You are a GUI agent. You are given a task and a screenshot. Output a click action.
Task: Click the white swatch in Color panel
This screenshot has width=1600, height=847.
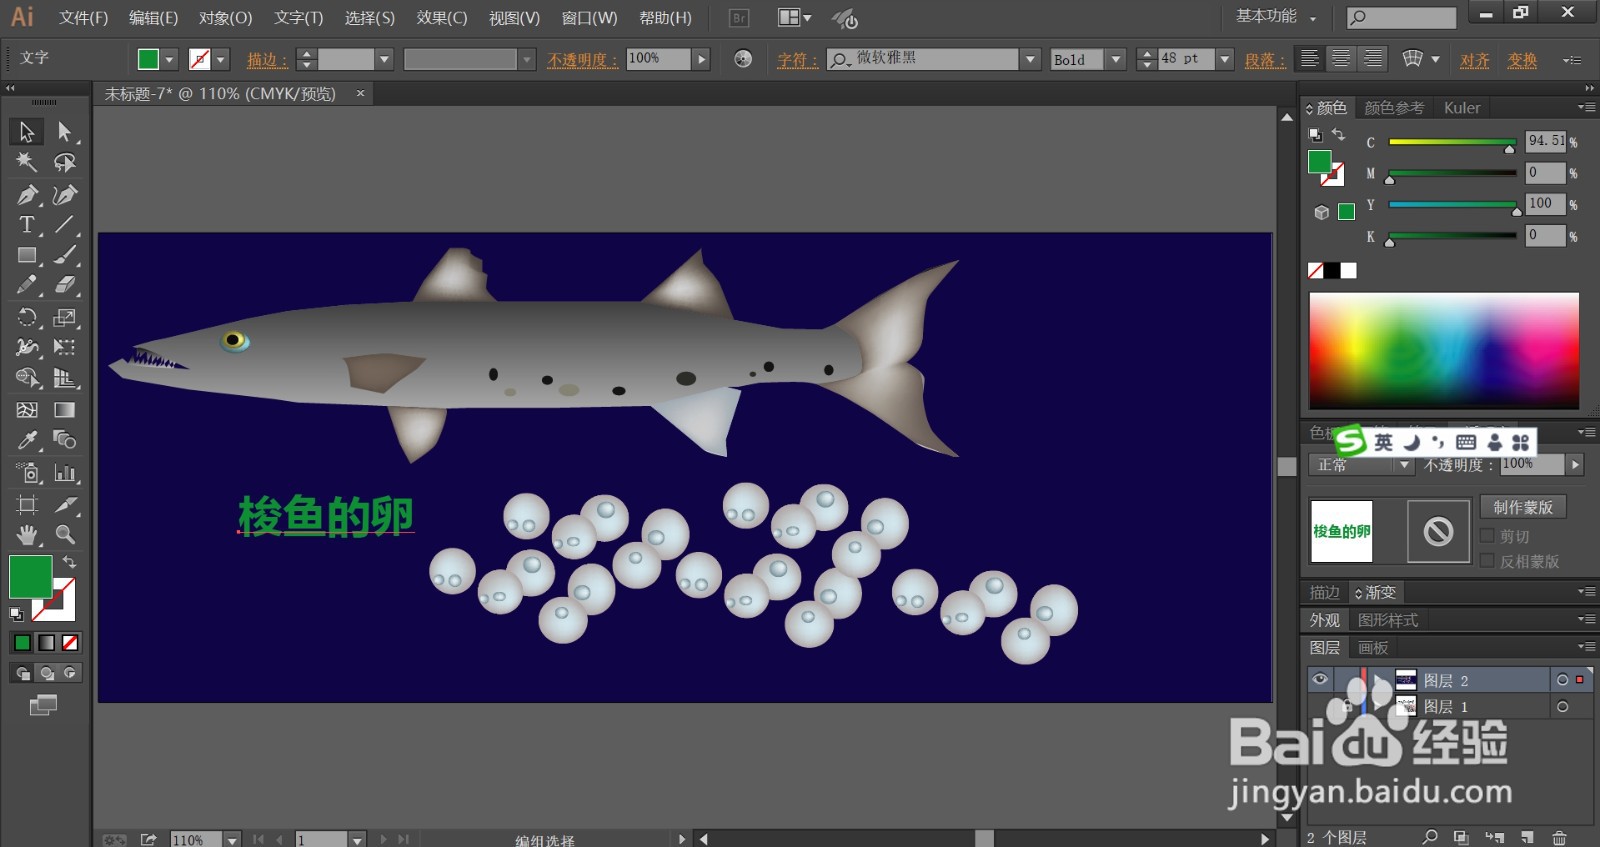[x=1349, y=270]
